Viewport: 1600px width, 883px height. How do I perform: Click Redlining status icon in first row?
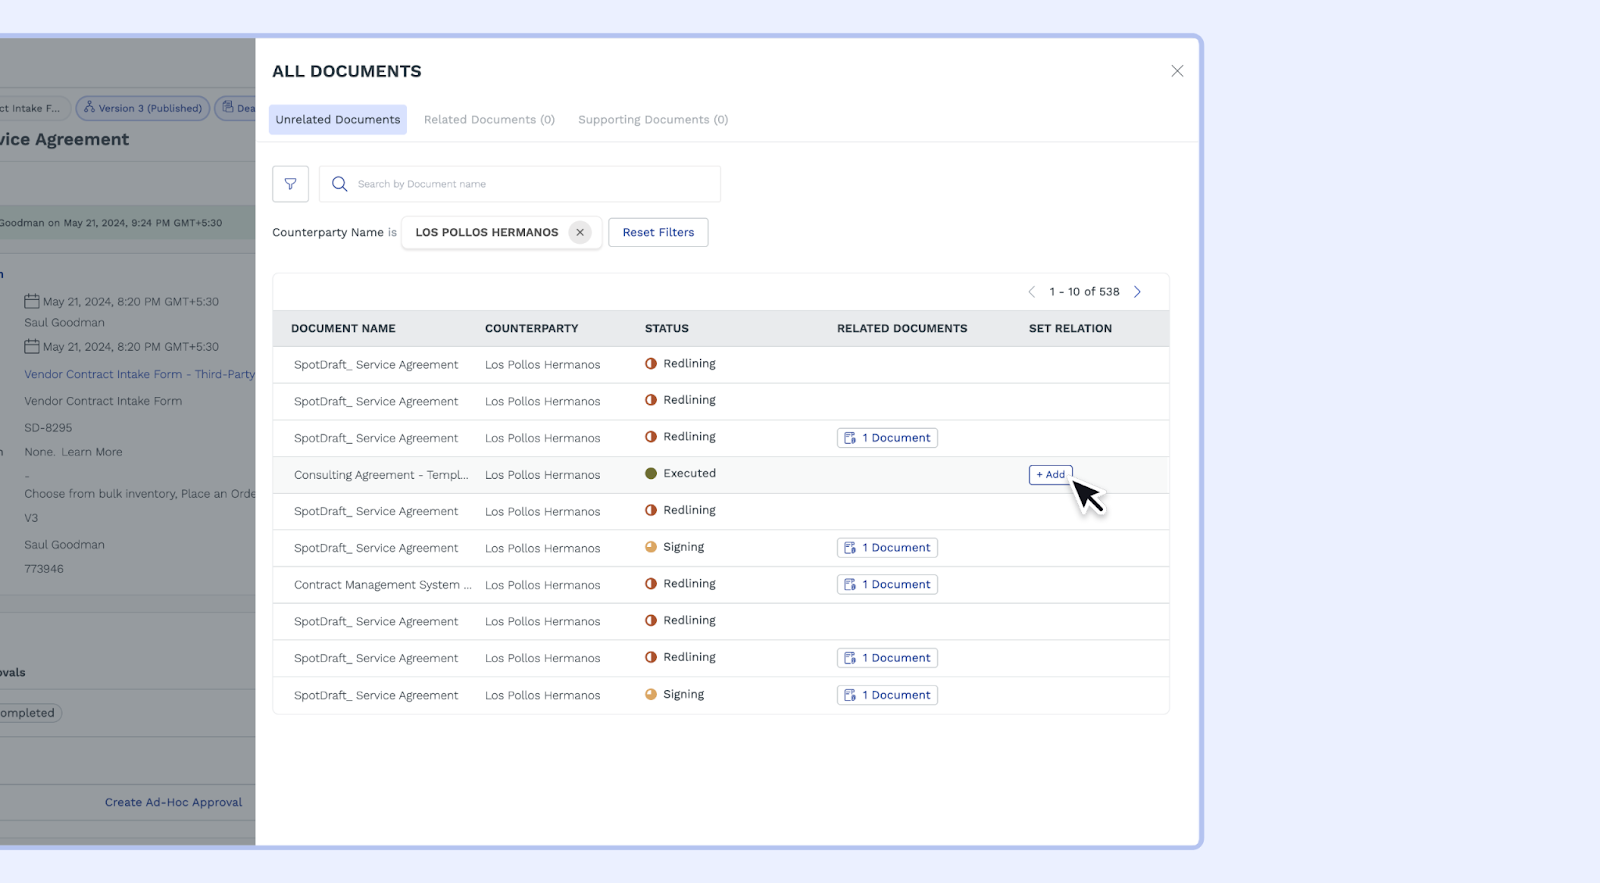pos(651,364)
